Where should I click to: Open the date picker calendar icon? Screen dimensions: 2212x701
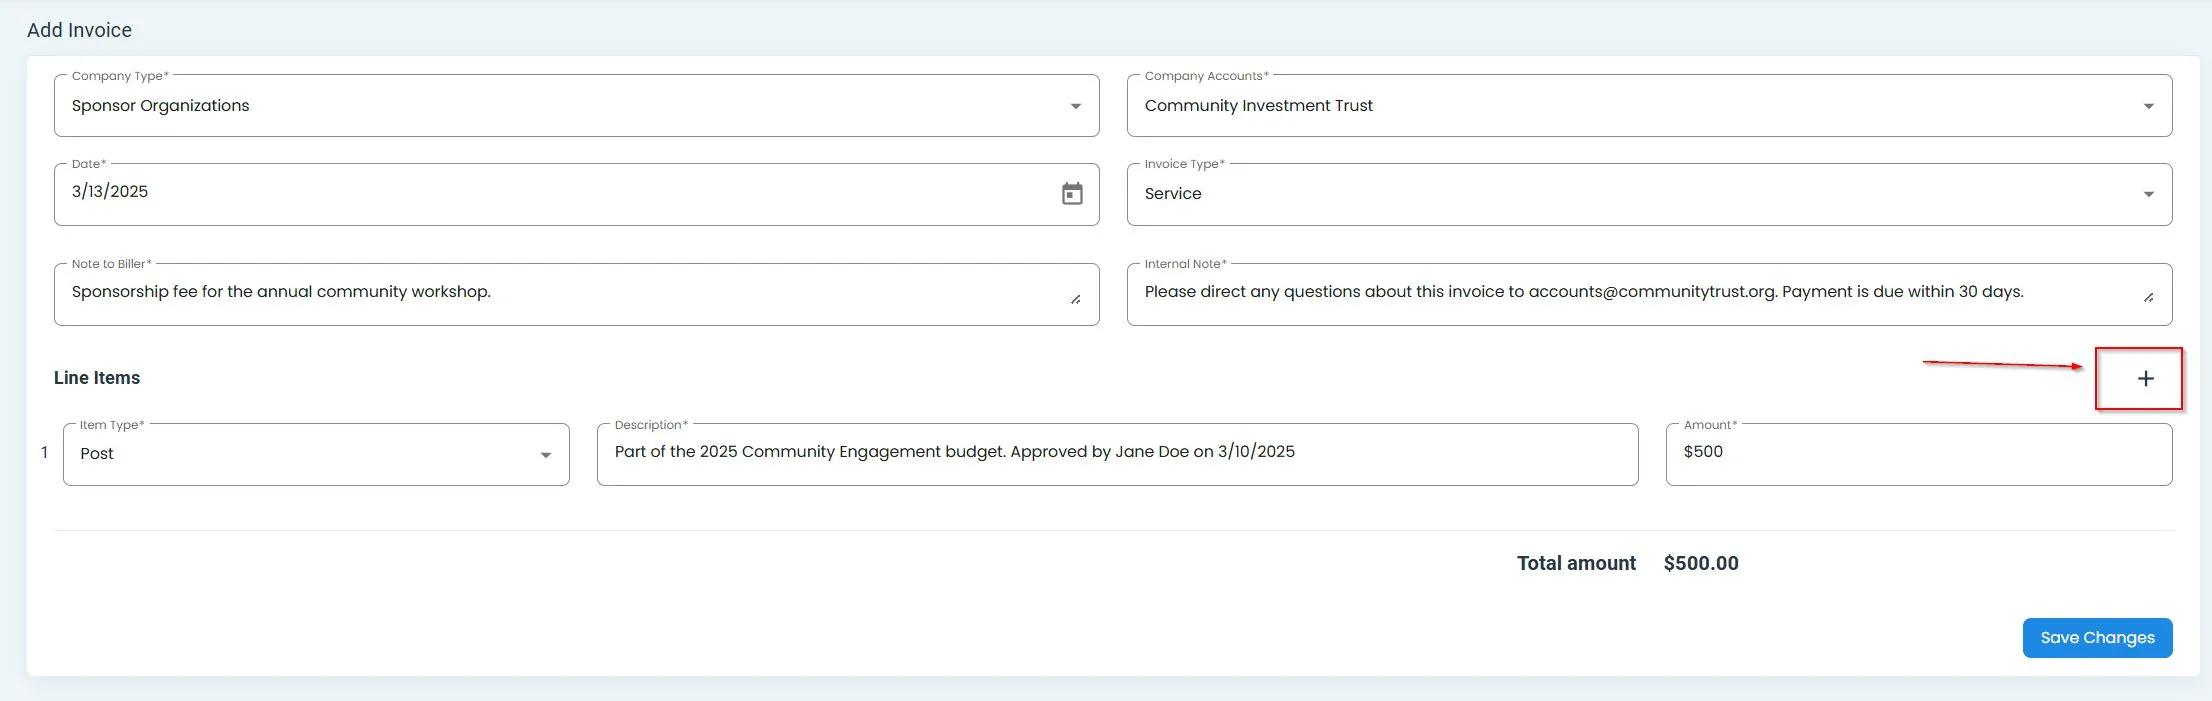[x=1071, y=194]
